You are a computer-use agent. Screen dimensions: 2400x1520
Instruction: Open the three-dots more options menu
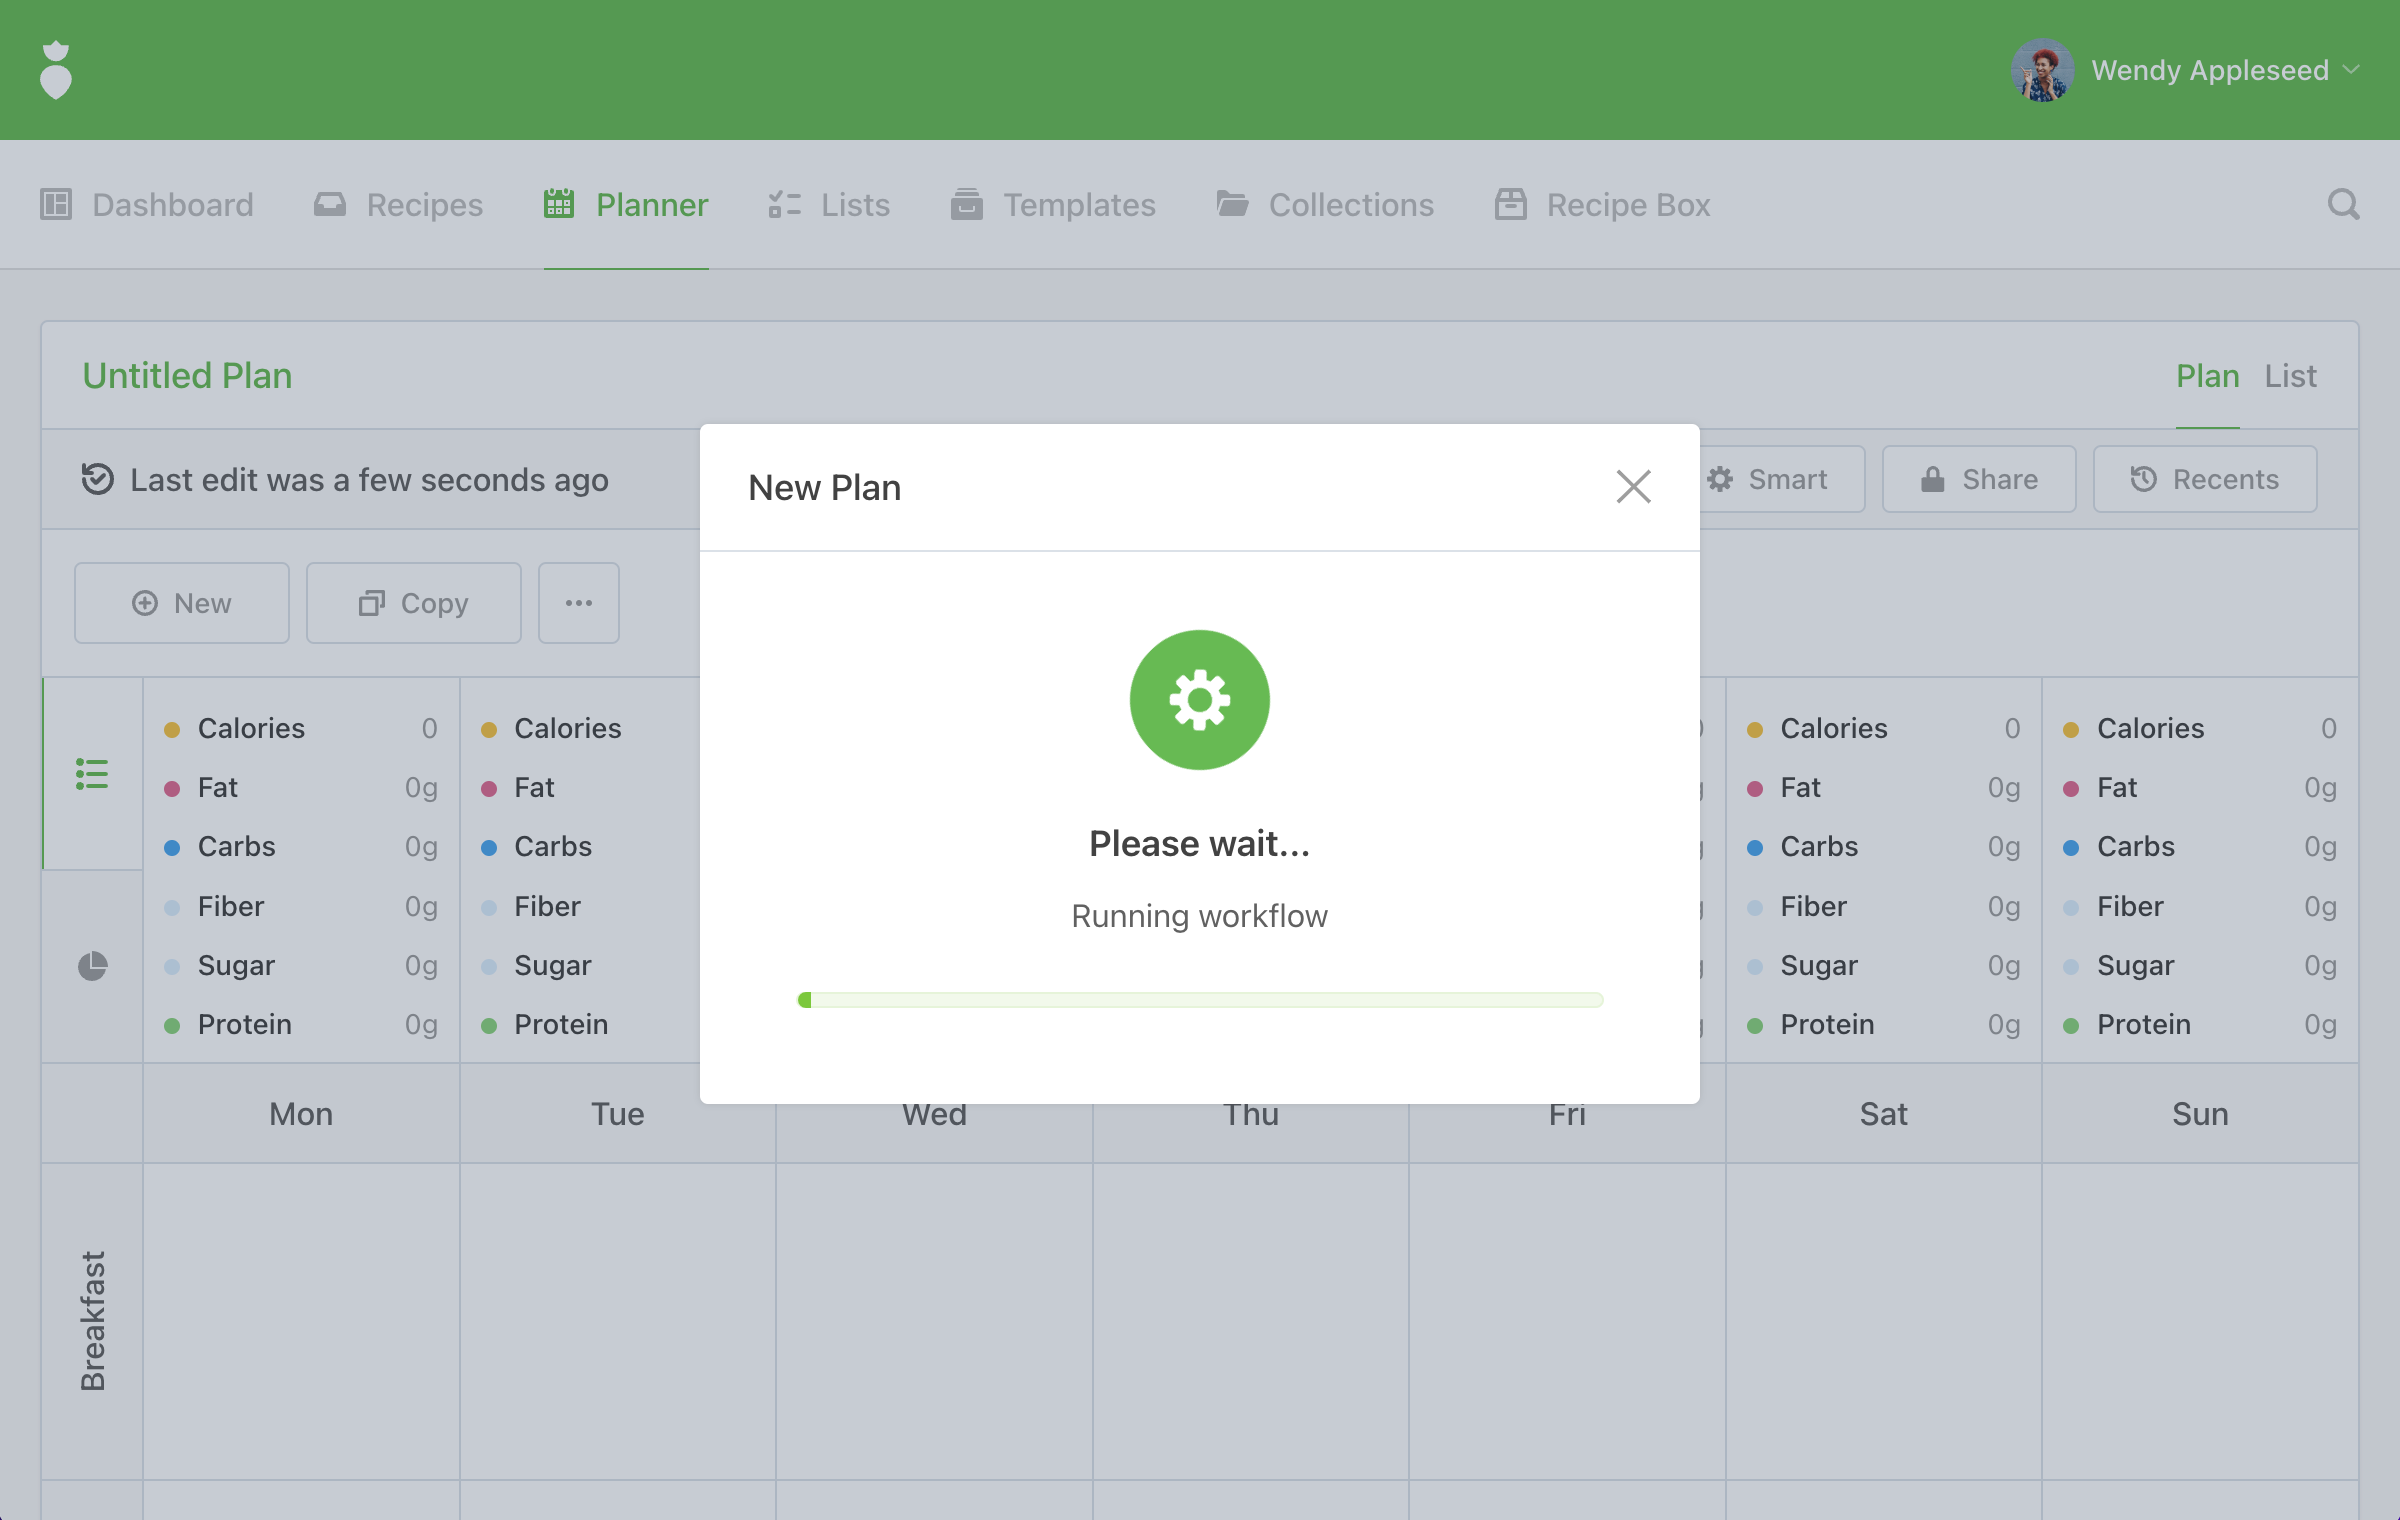click(x=579, y=603)
